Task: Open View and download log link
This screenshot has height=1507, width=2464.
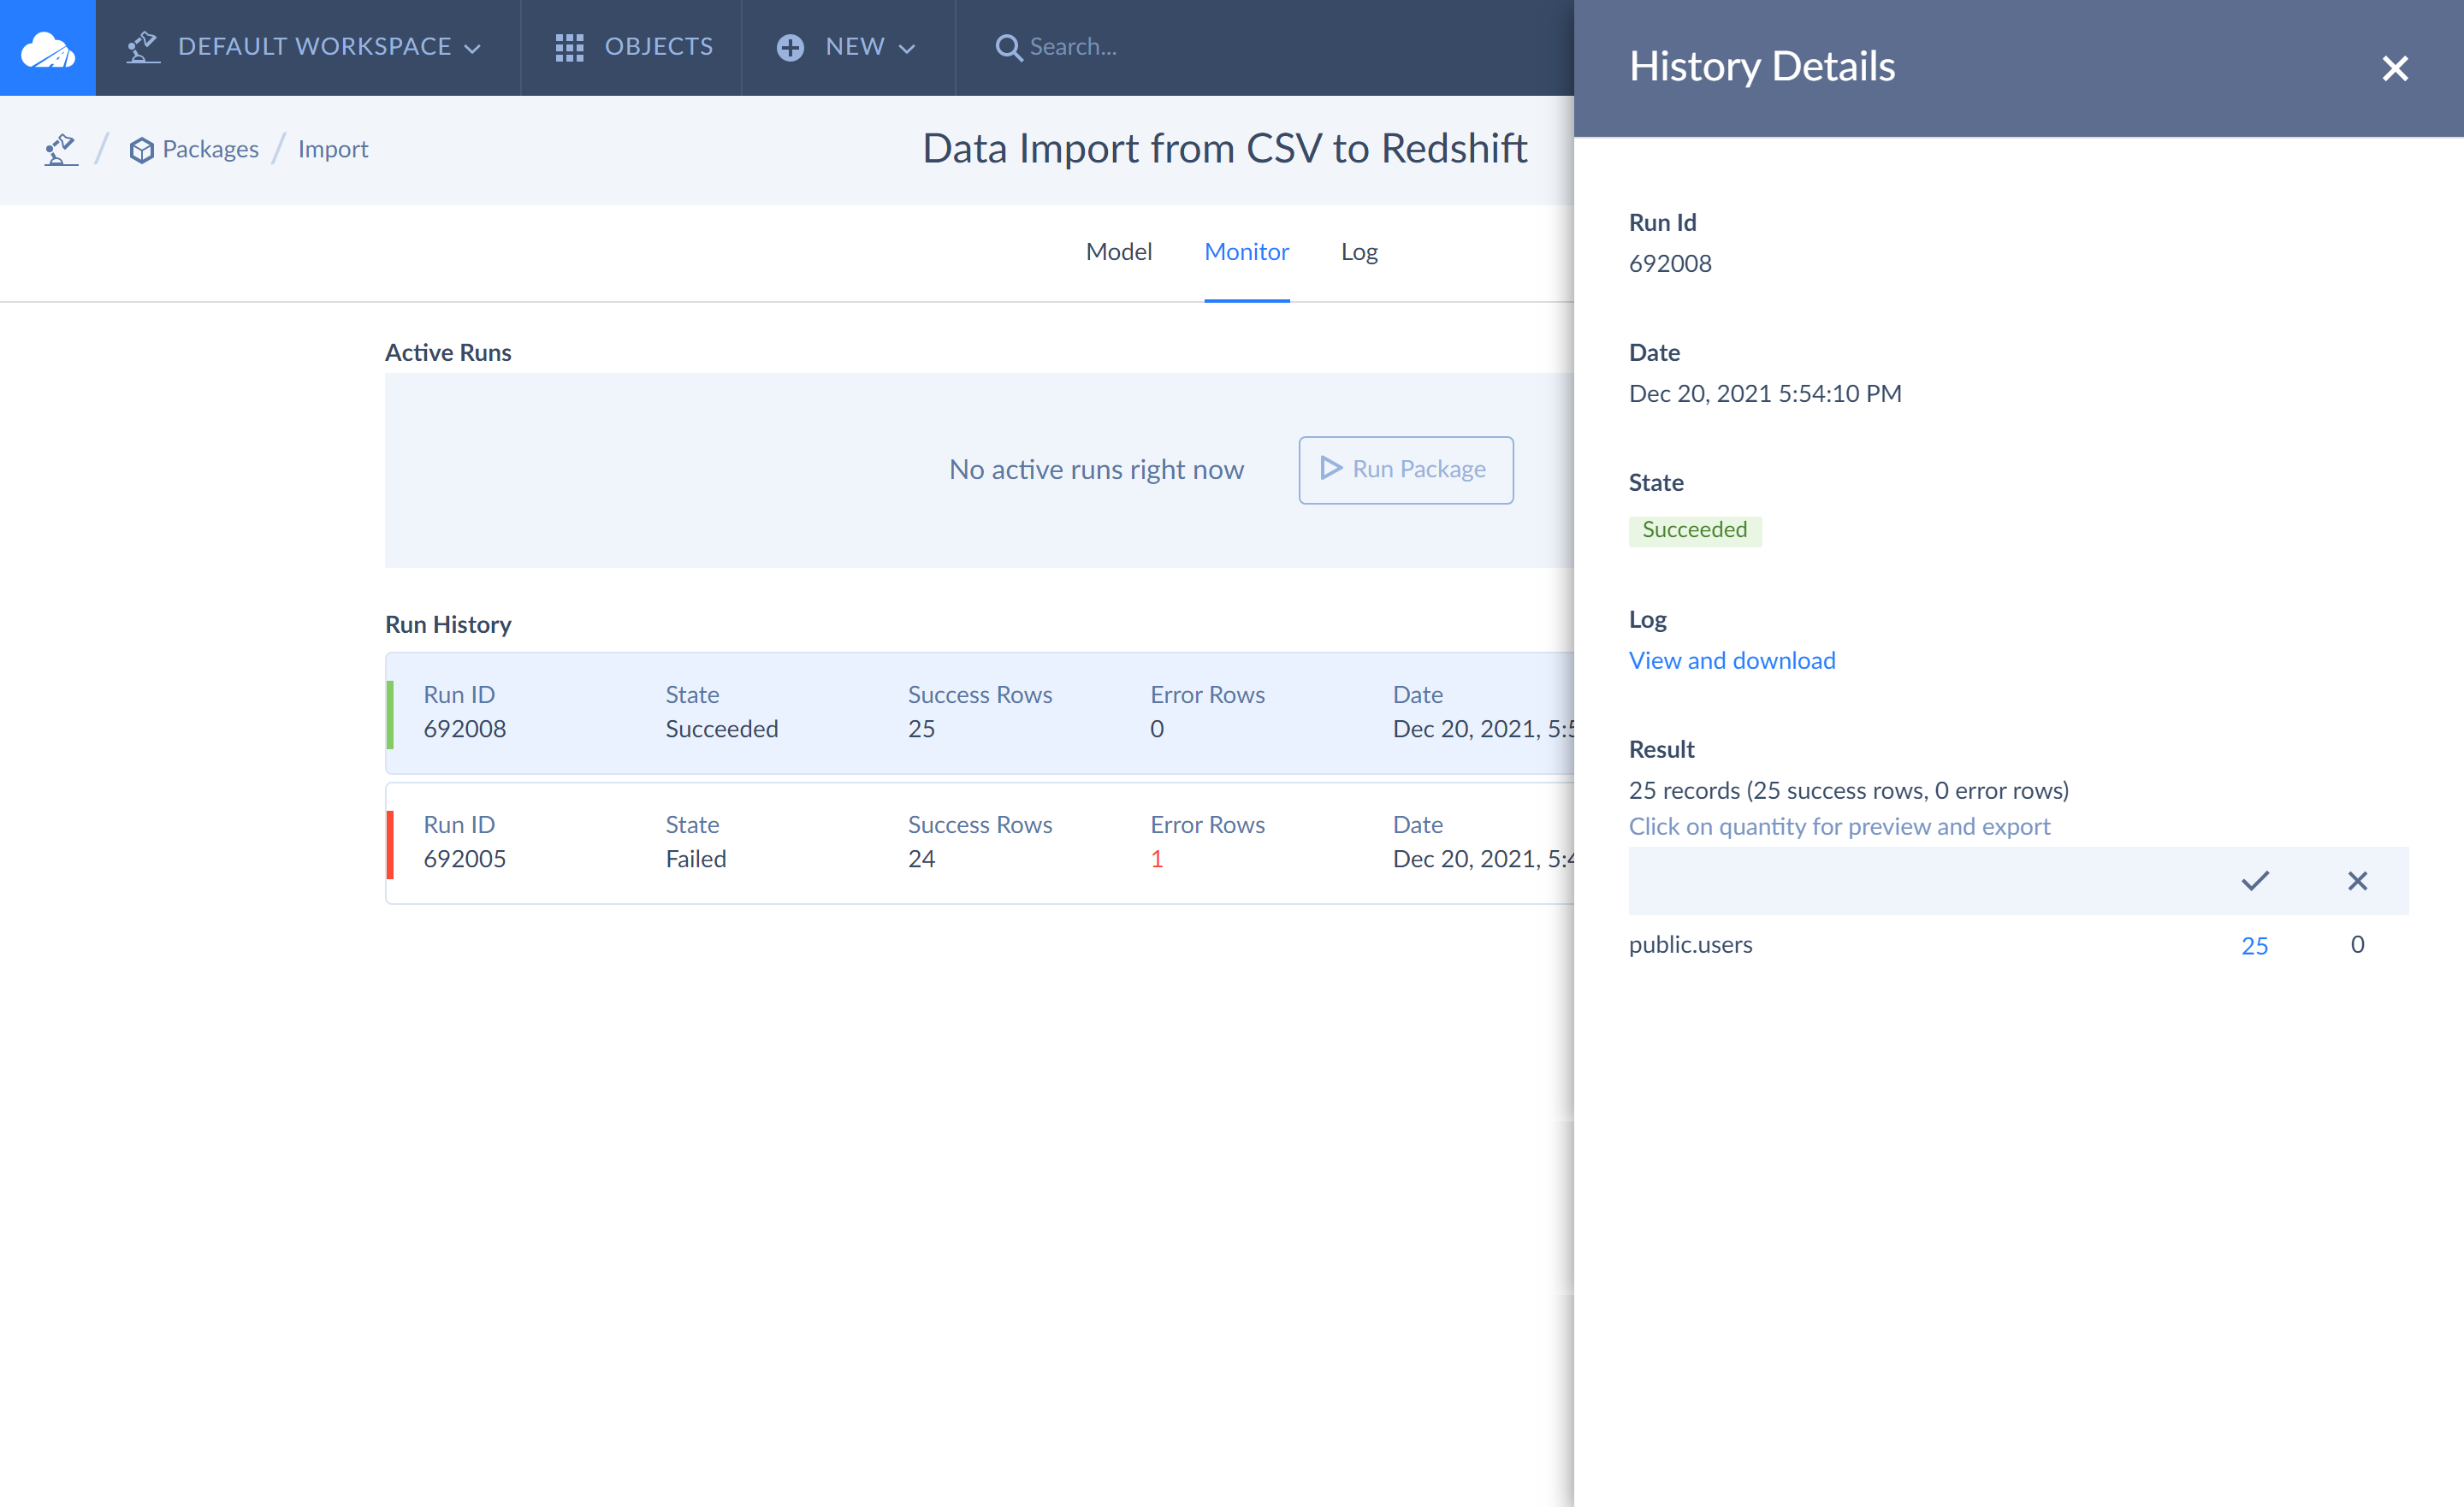Action: click(1731, 660)
